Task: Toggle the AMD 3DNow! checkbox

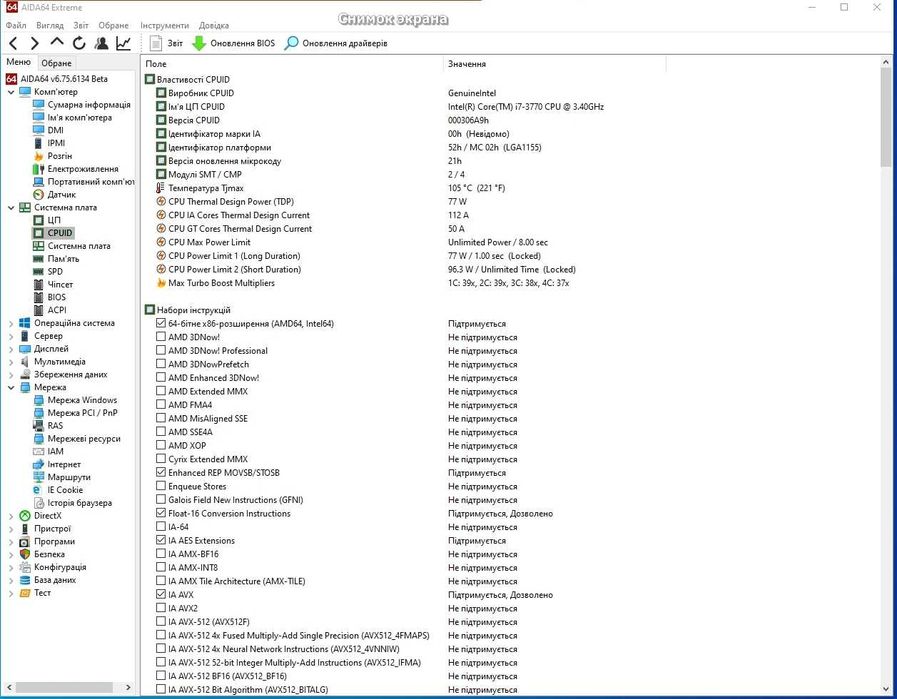Action: tap(161, 337)
